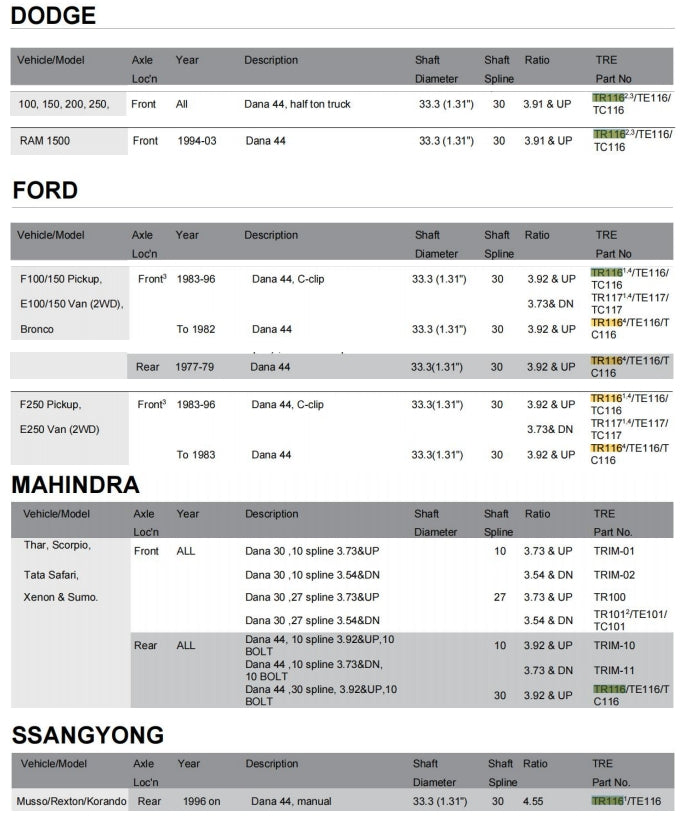Click the 1994-03 year cell
This screenshot has height=824, width=689.
point(197,141)
